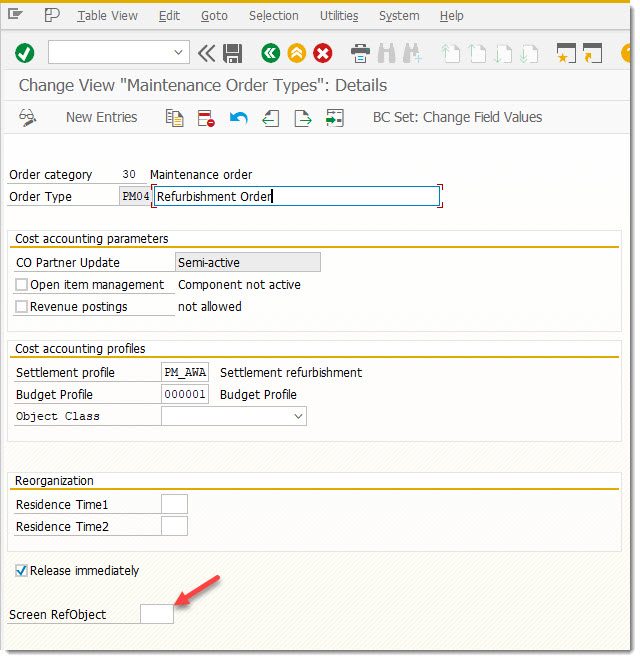Viewport: 640px width, 660px height.
Task: Click the Delete entry icon
Action: [206, 118]
